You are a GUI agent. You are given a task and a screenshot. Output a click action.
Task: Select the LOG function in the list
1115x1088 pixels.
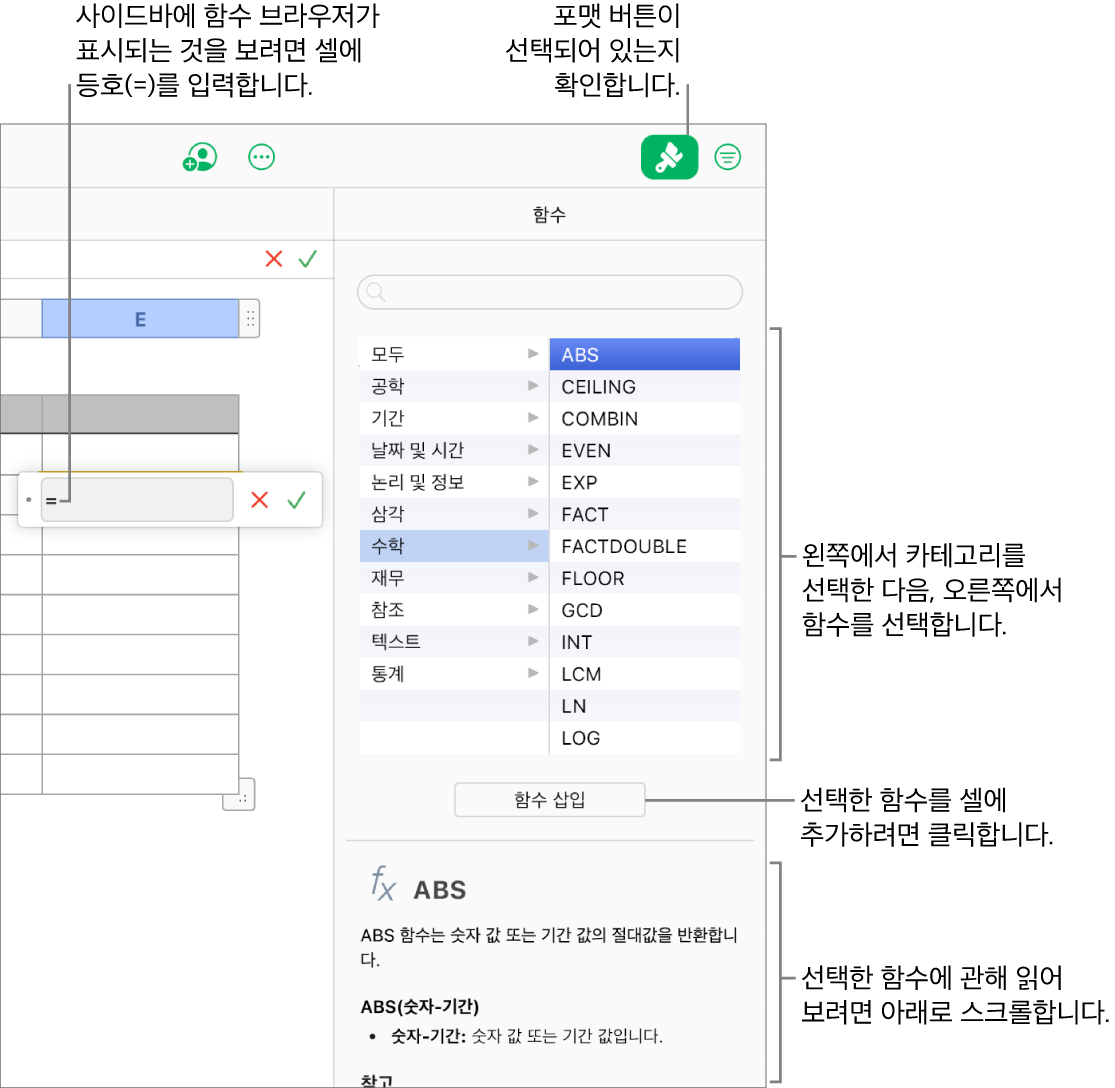click(644, 738)
